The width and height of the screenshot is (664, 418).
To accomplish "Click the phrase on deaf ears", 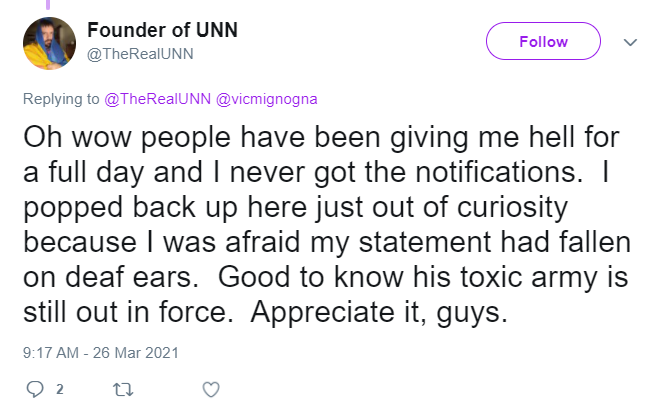I will (111, 278).
